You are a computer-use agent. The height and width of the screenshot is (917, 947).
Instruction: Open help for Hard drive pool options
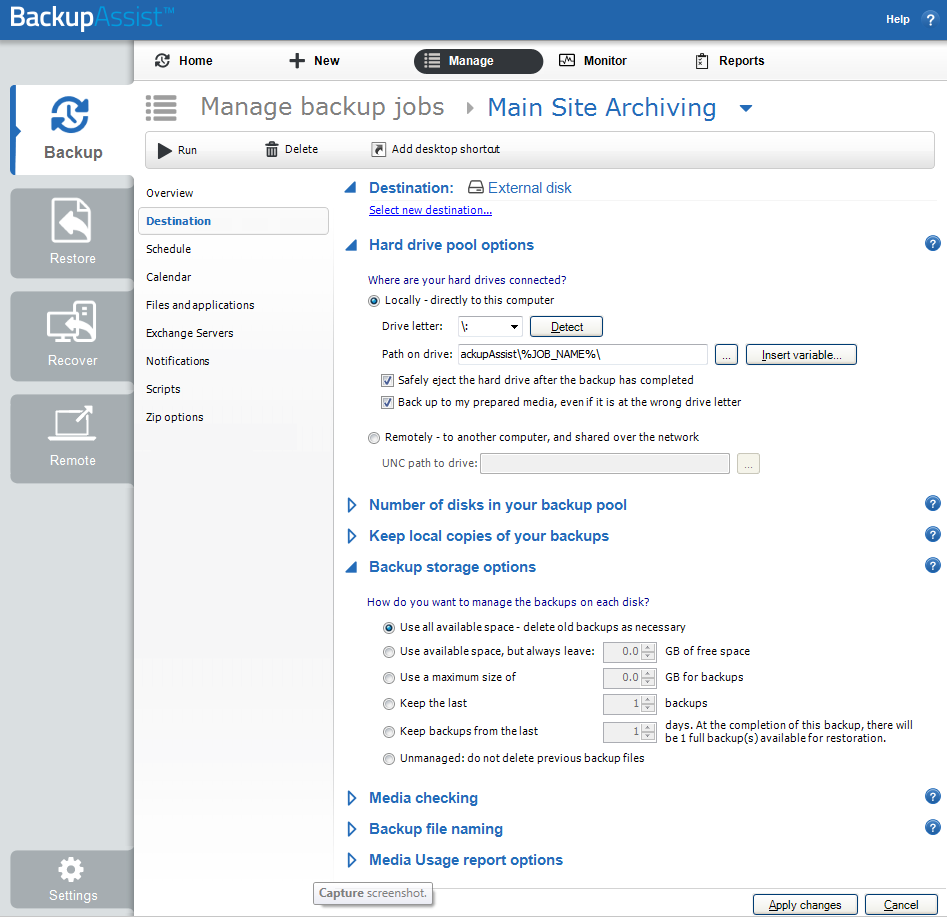click(x=933, y=243)
